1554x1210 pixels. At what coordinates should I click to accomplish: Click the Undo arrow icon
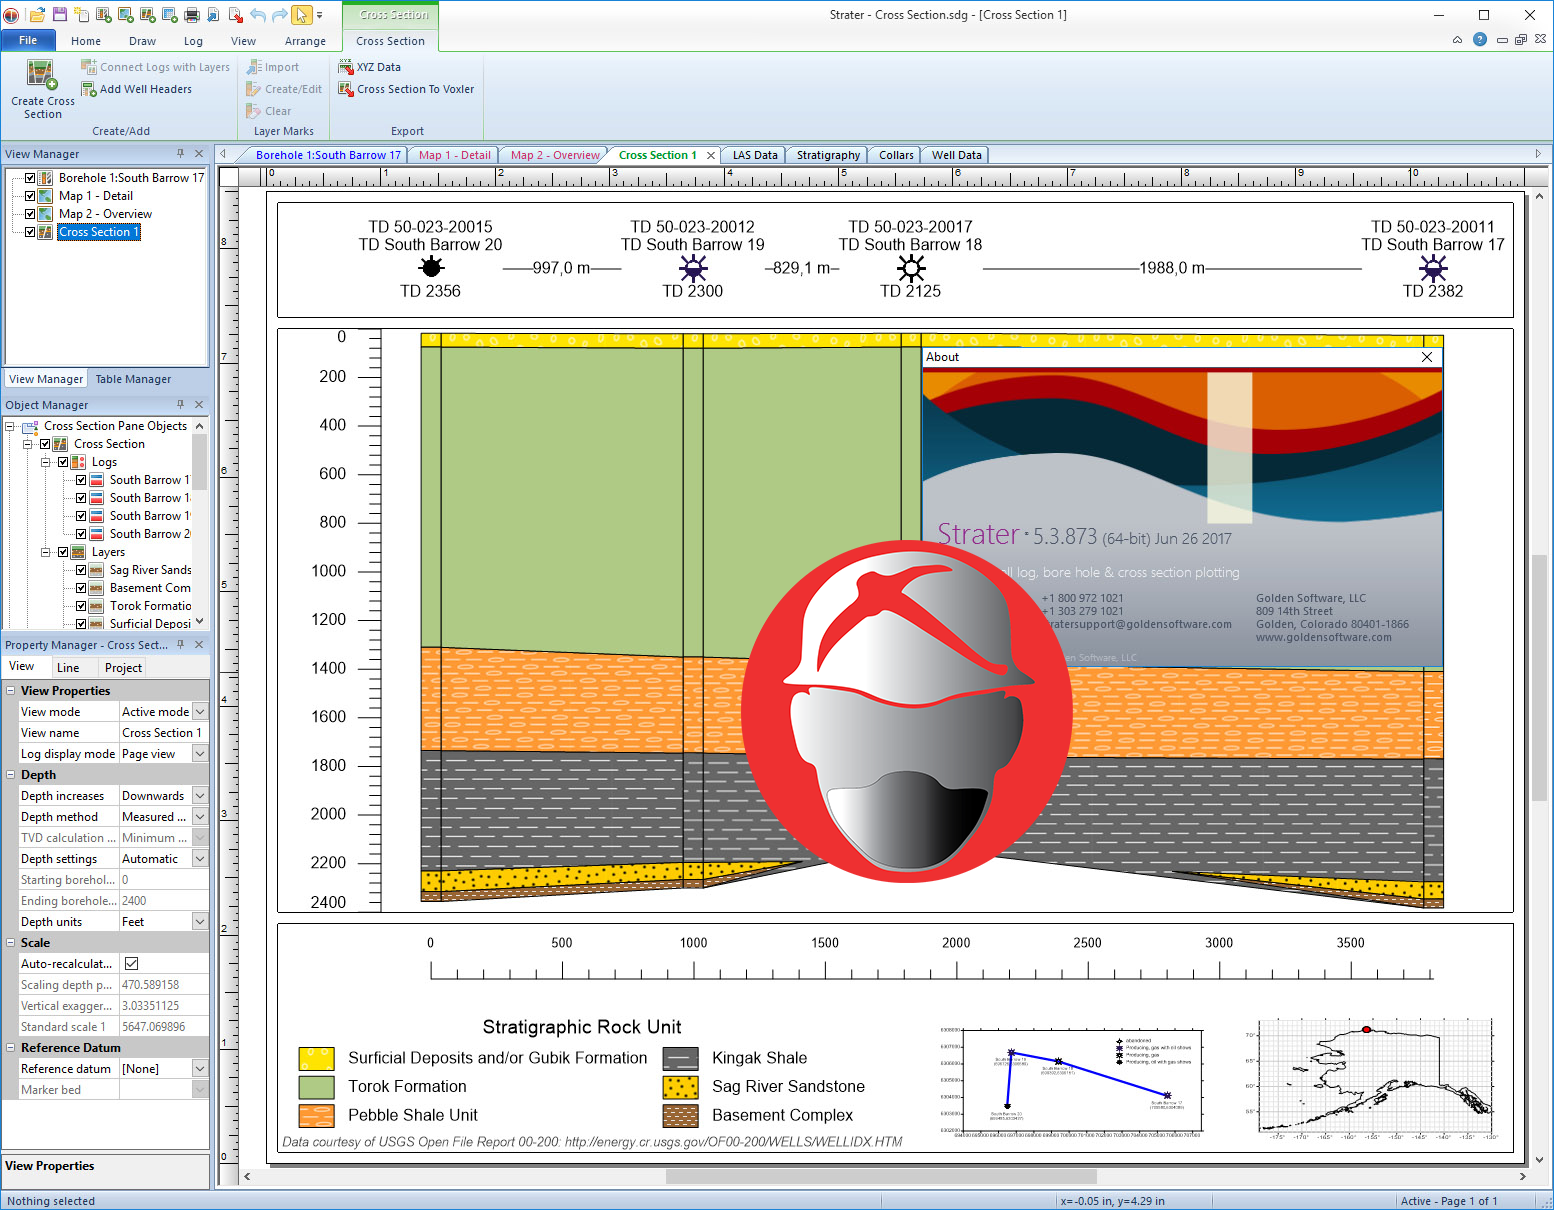coord(258,15)
